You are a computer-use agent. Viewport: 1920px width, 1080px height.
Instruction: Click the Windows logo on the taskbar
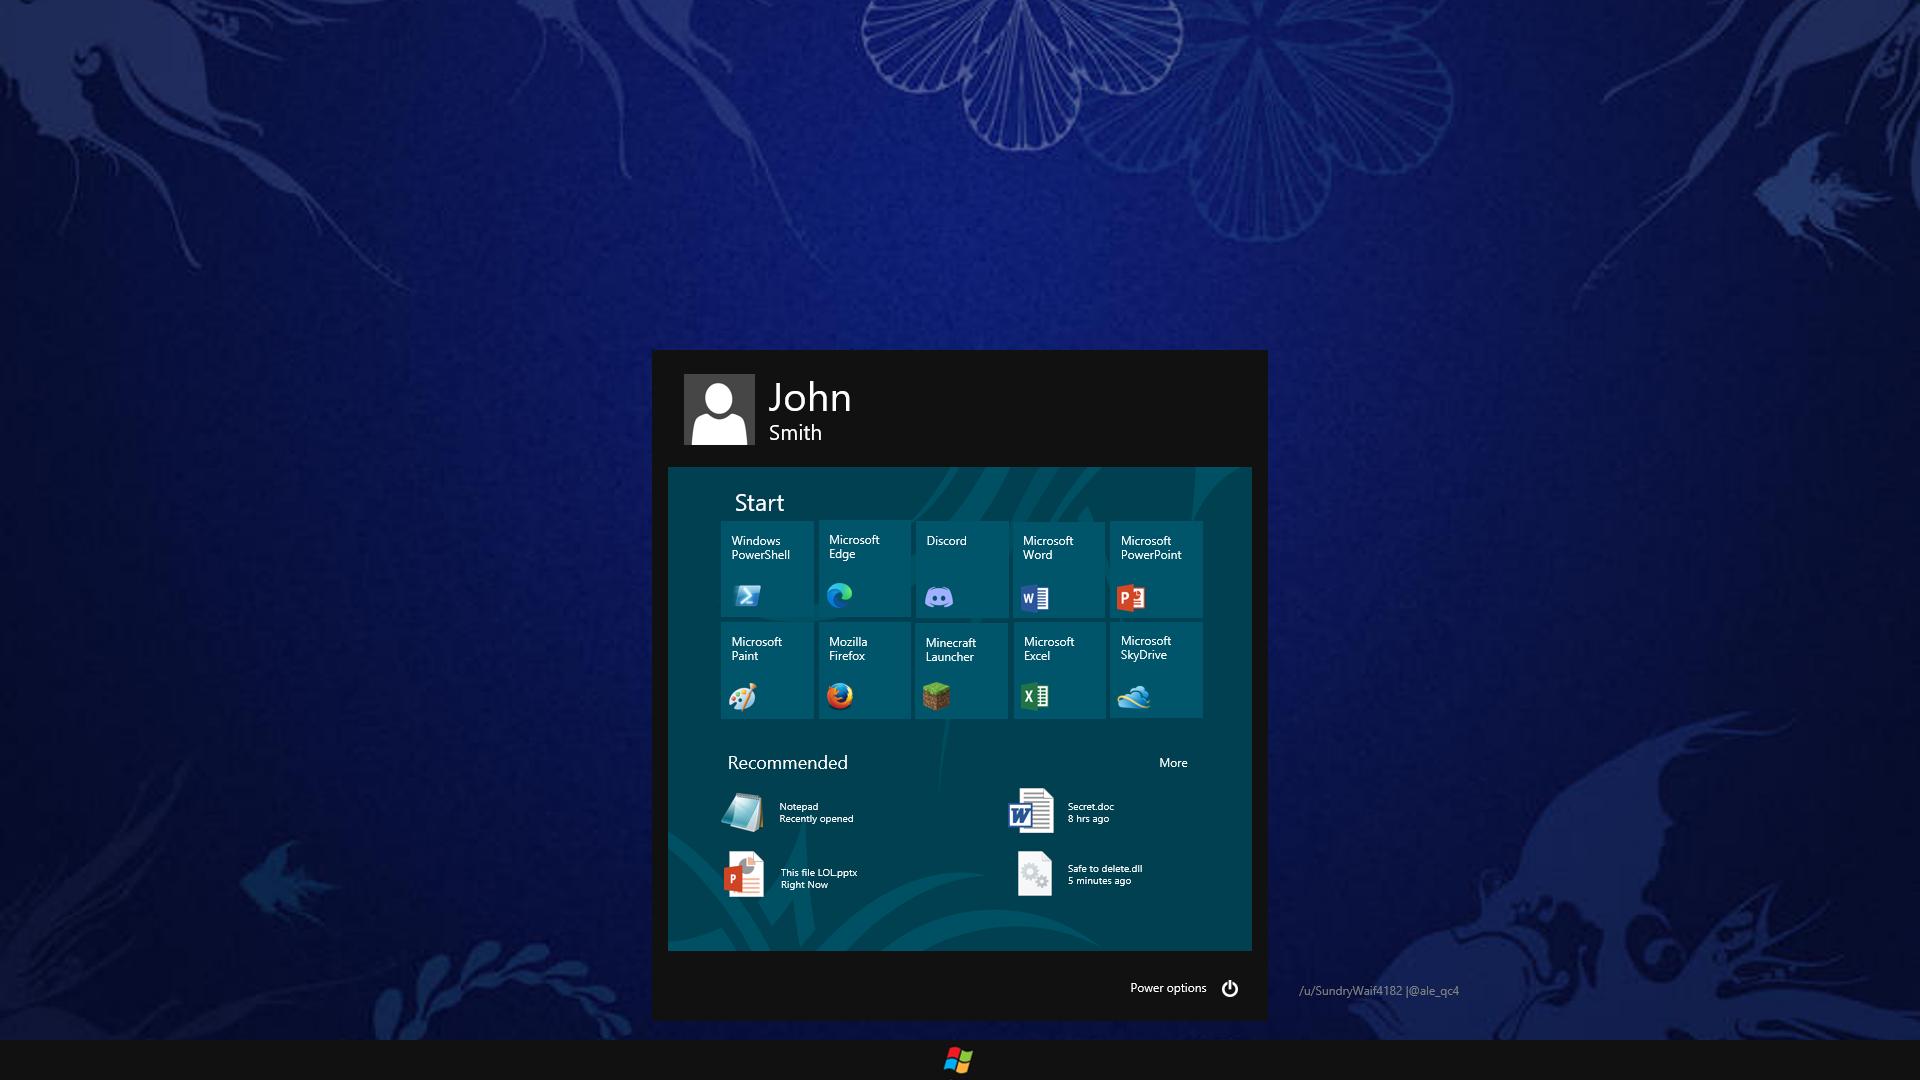(957, 1061)
